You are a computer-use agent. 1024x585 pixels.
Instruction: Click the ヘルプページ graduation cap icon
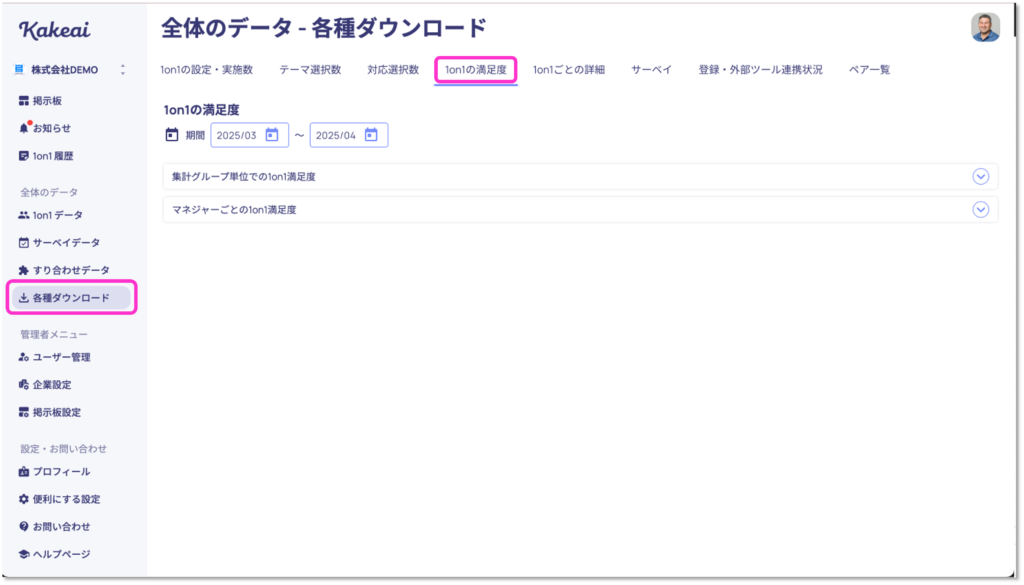click(24, 554)
